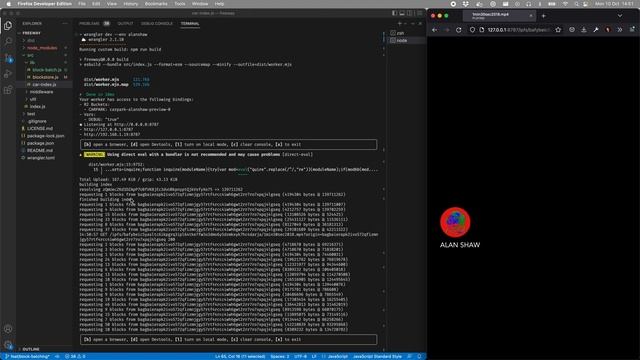Open the Source Control view
The width and height of the screenshot is (640, 360).
tap(8, 58)
